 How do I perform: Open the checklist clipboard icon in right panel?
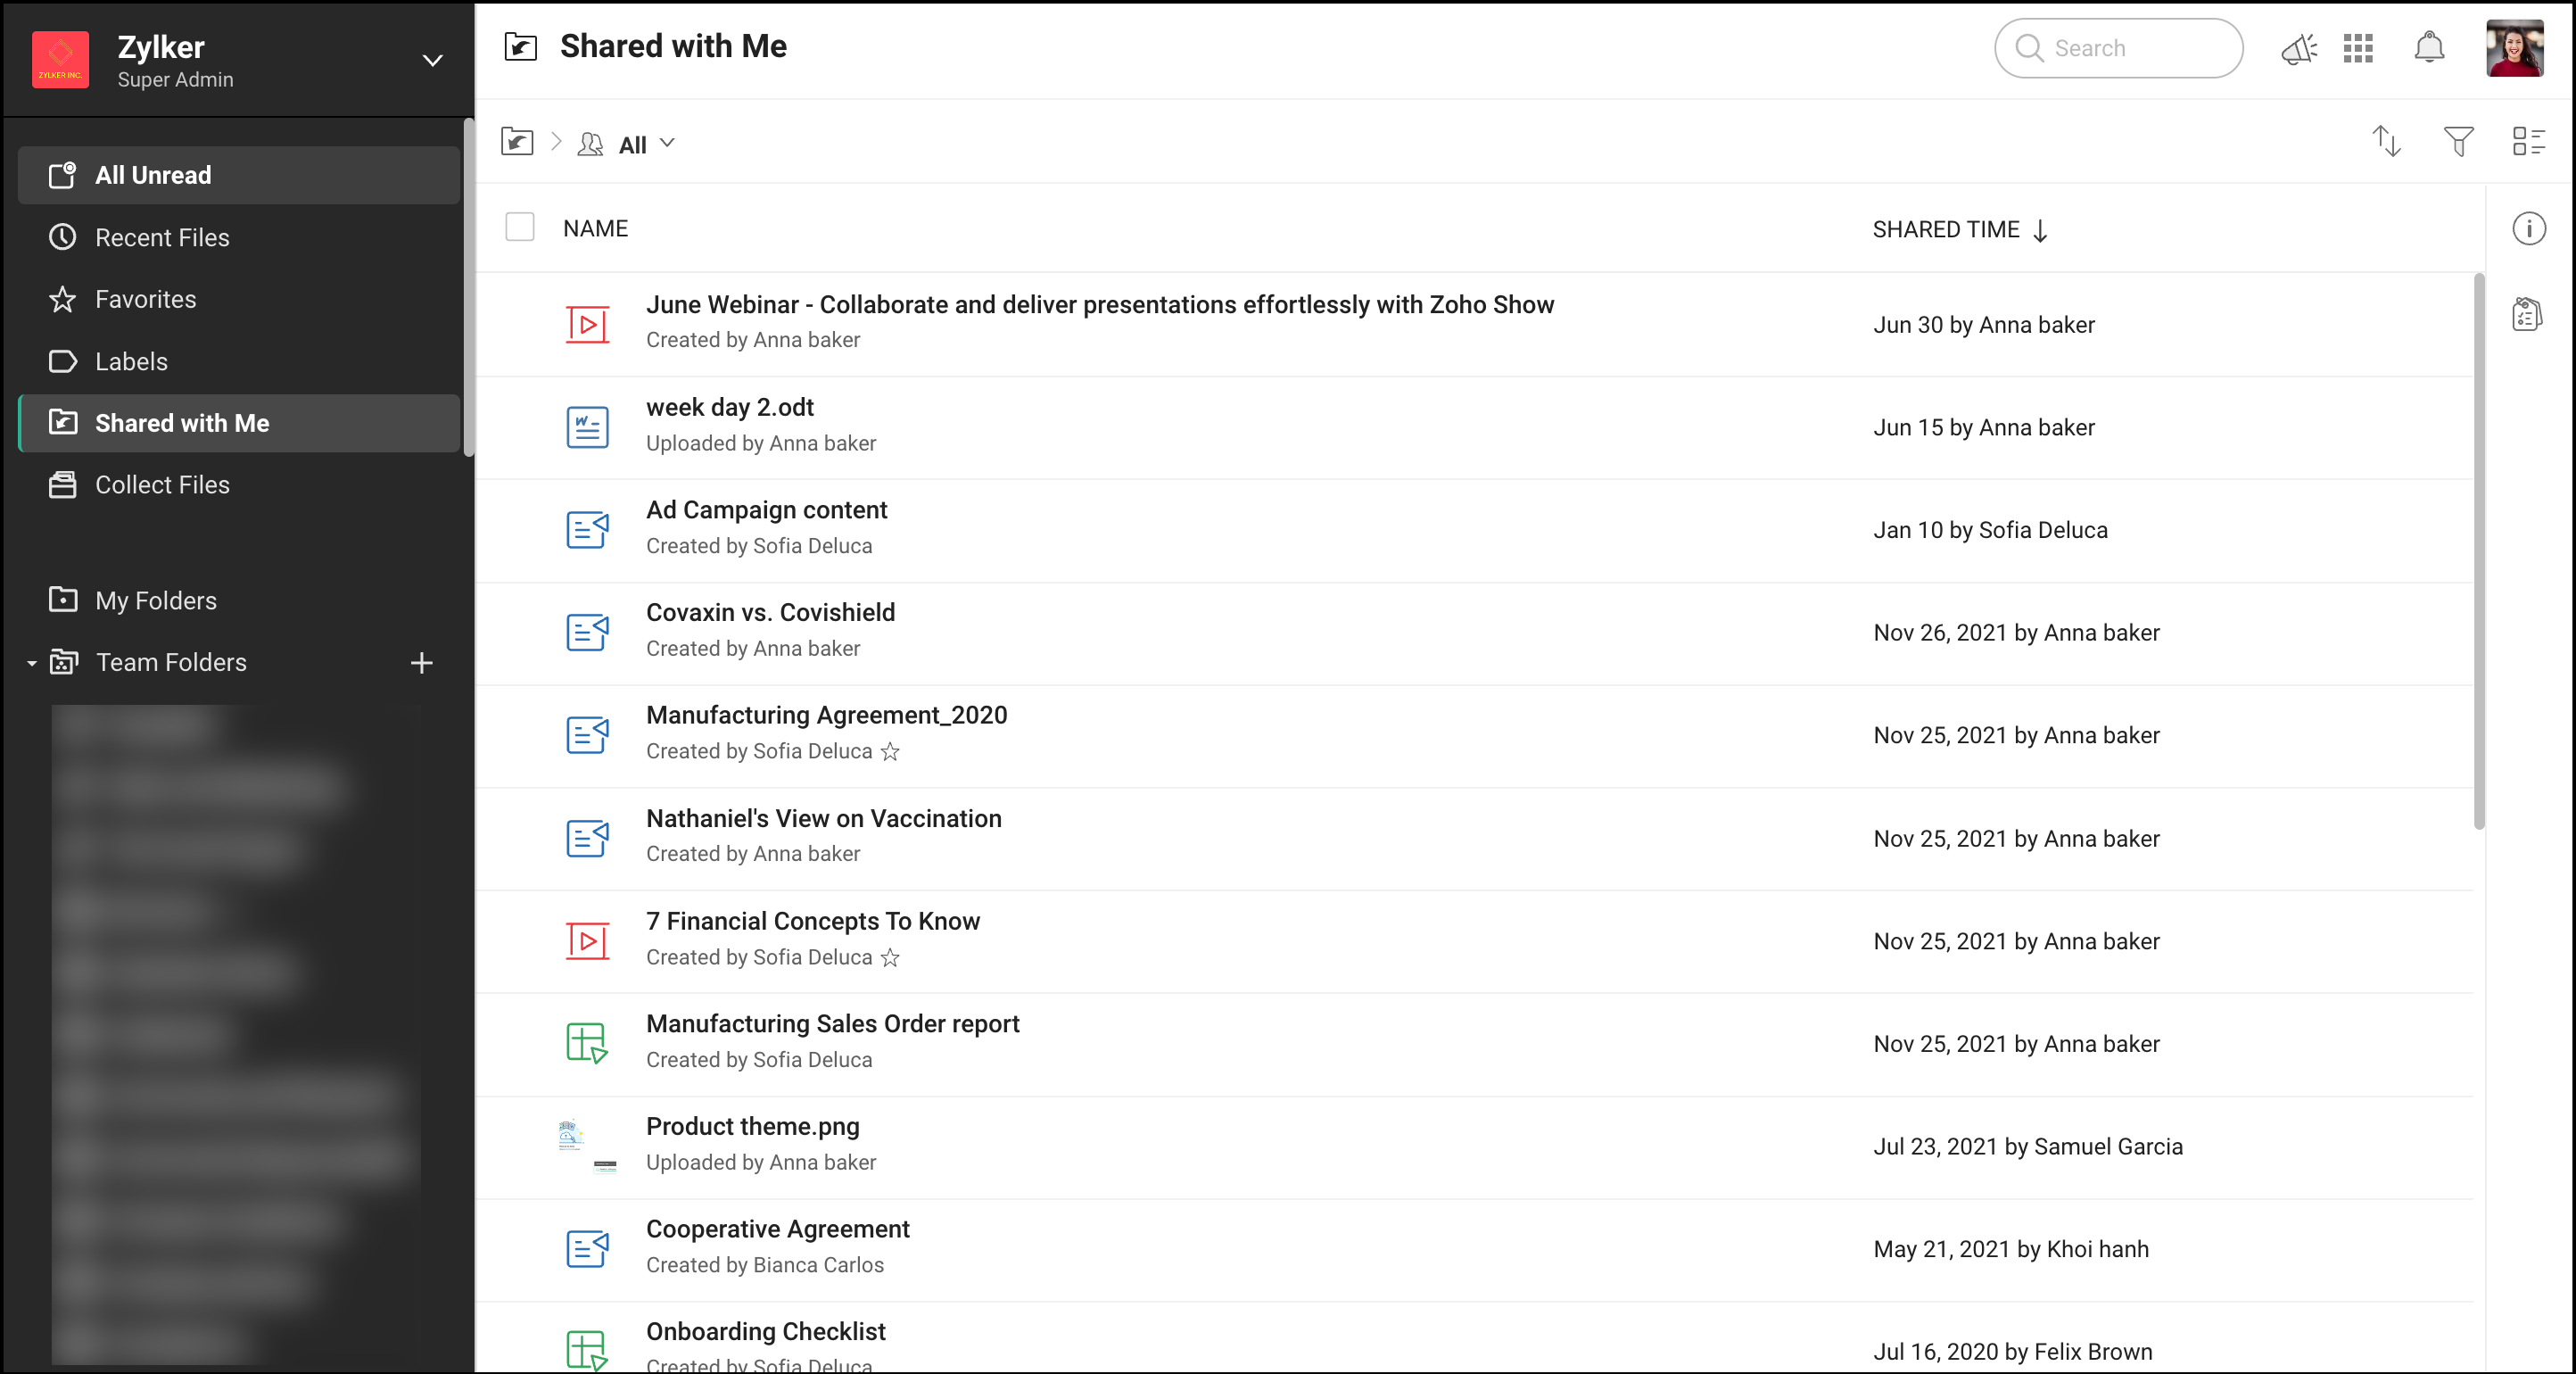[x=2527, y=315]
